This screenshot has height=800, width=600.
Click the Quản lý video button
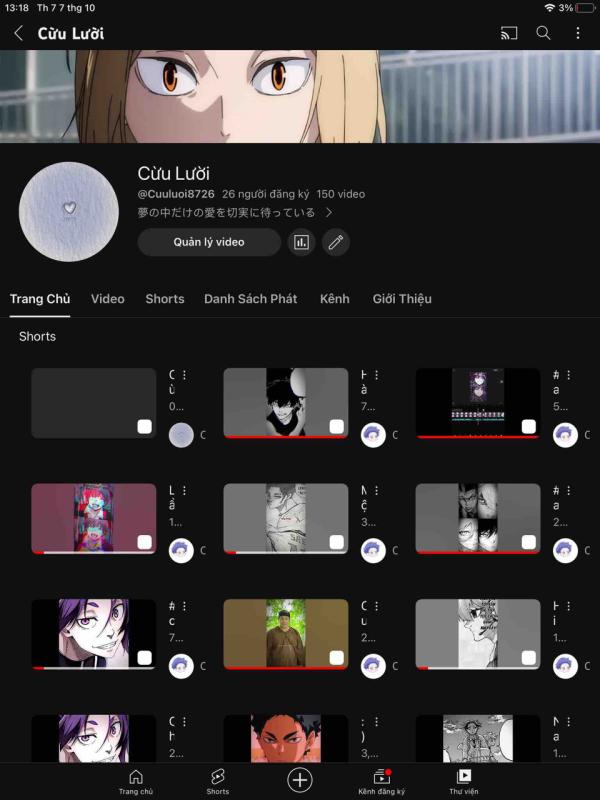coord(209,242)
